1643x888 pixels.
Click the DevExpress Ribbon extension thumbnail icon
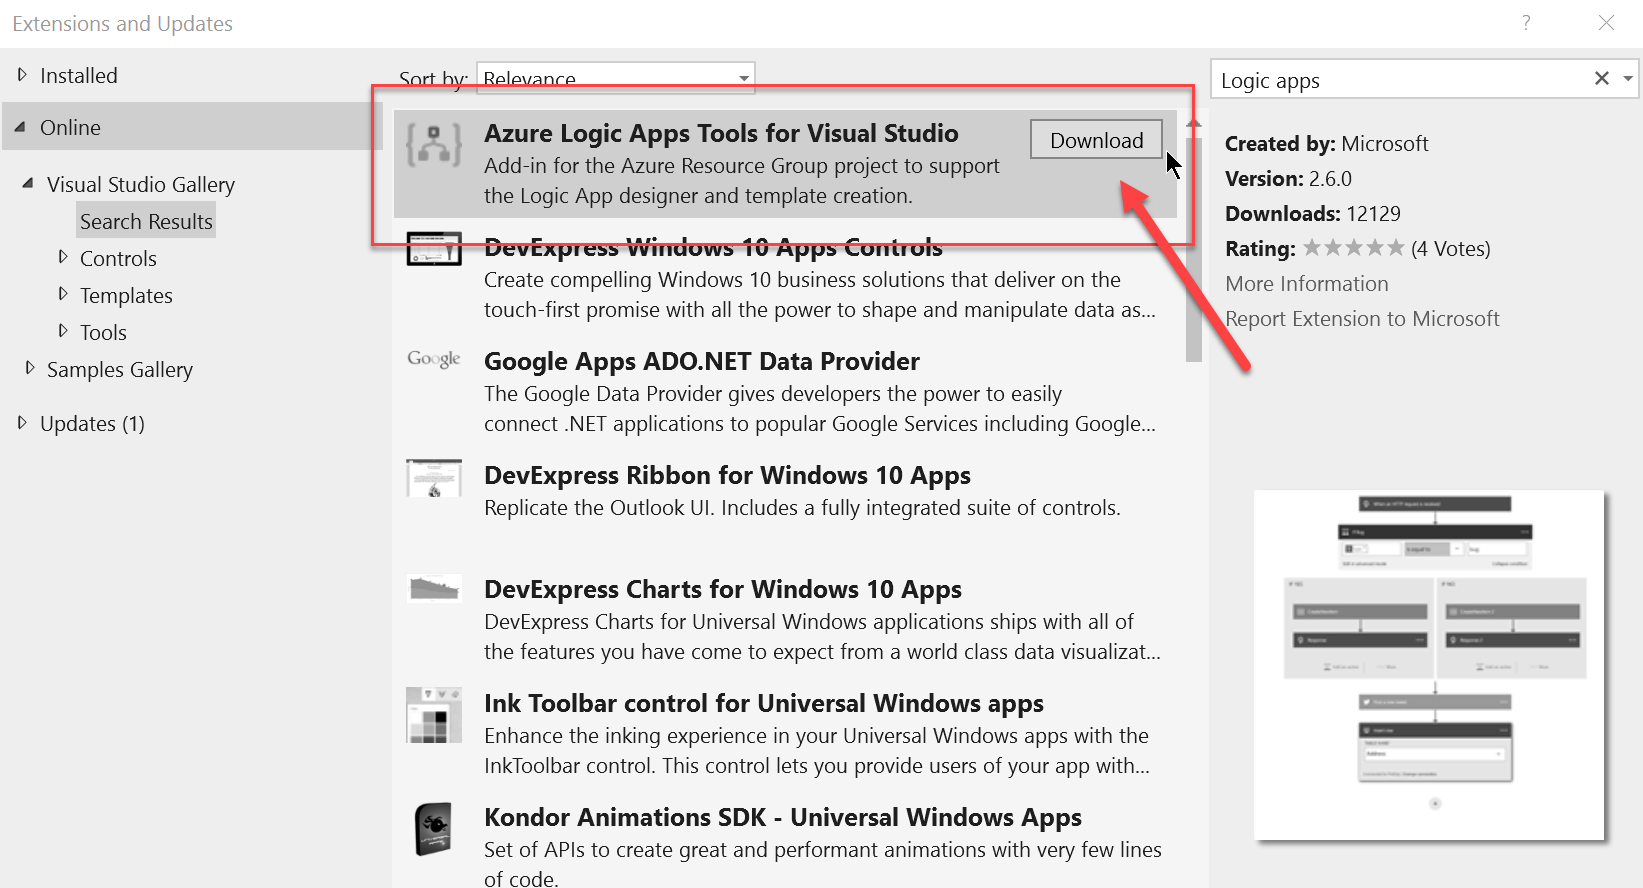[x=434, y=478]
